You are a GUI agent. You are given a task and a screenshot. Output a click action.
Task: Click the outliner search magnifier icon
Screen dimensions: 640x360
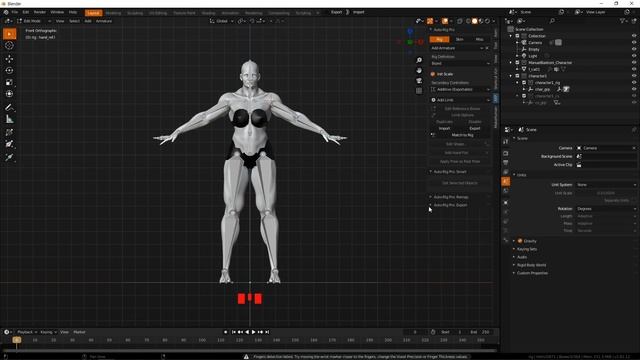[x=552, y=21]
